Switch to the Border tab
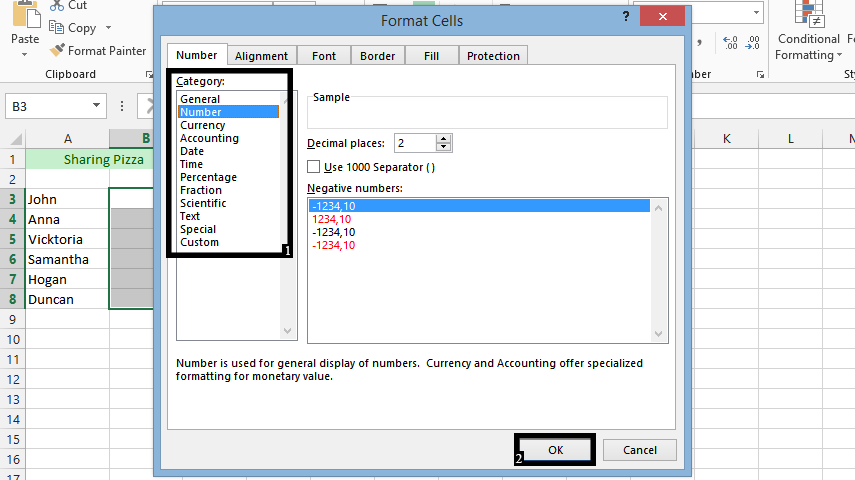The image size is (855, 480). coord(377,56)
